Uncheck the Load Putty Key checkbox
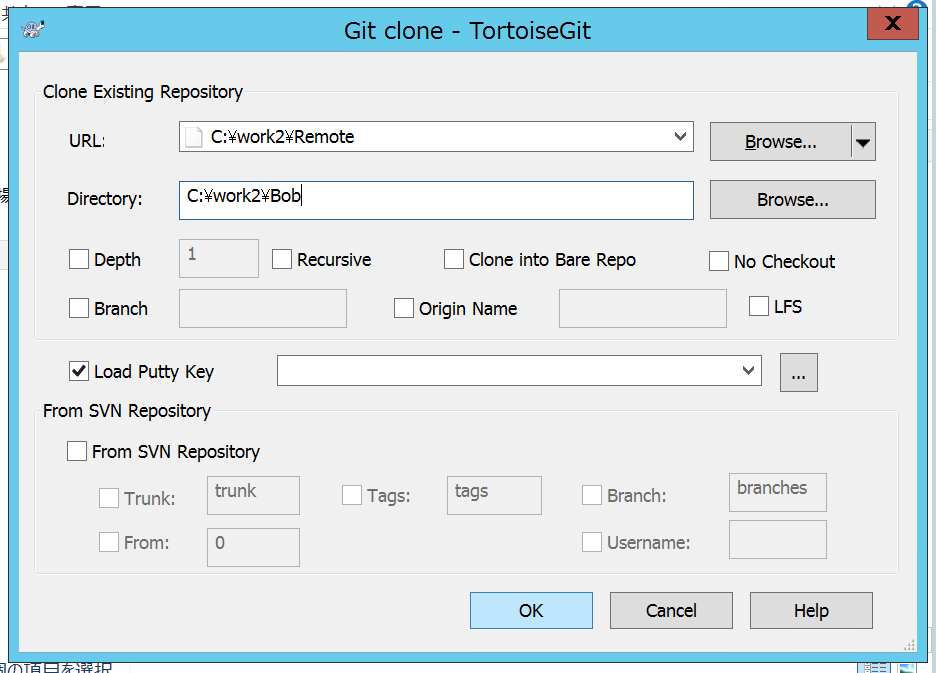The image size is (936, 673). [79, 371]
